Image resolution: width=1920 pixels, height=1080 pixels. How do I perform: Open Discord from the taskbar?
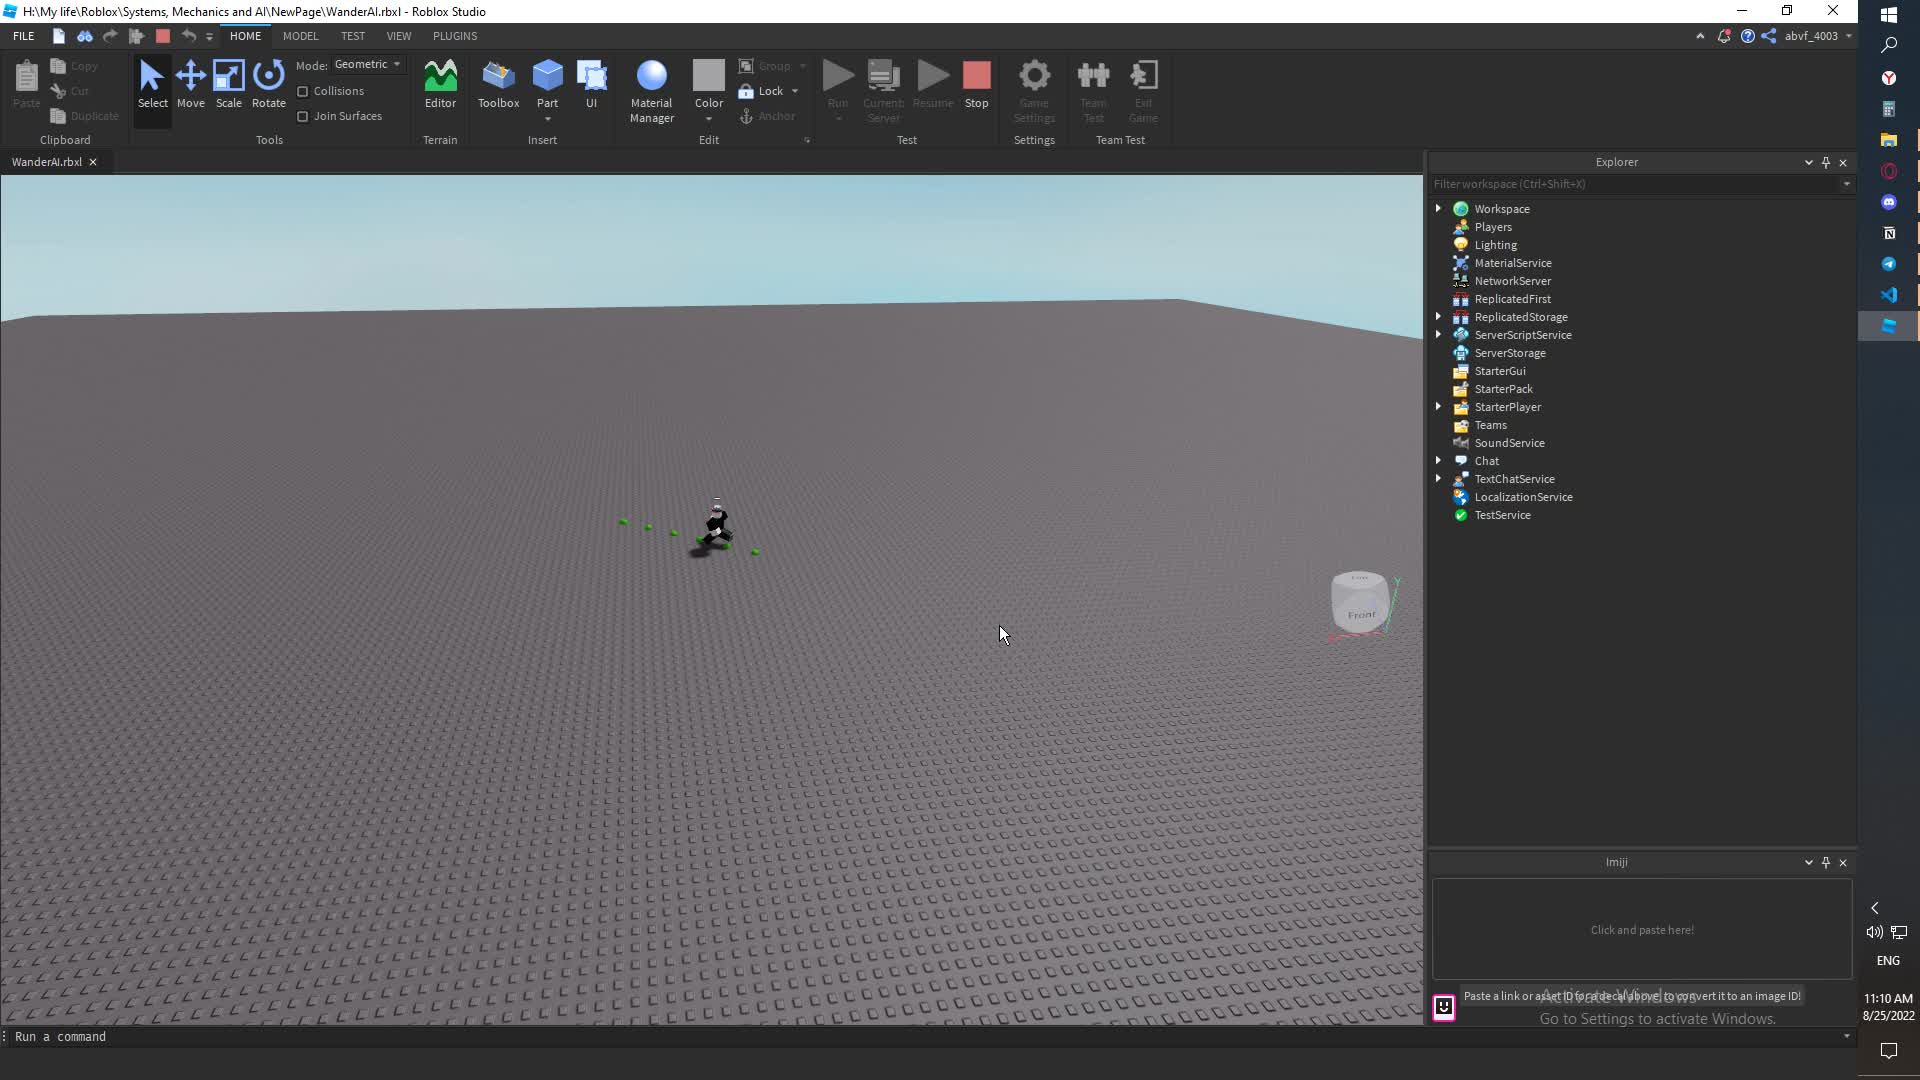(x=1889, y=202)
